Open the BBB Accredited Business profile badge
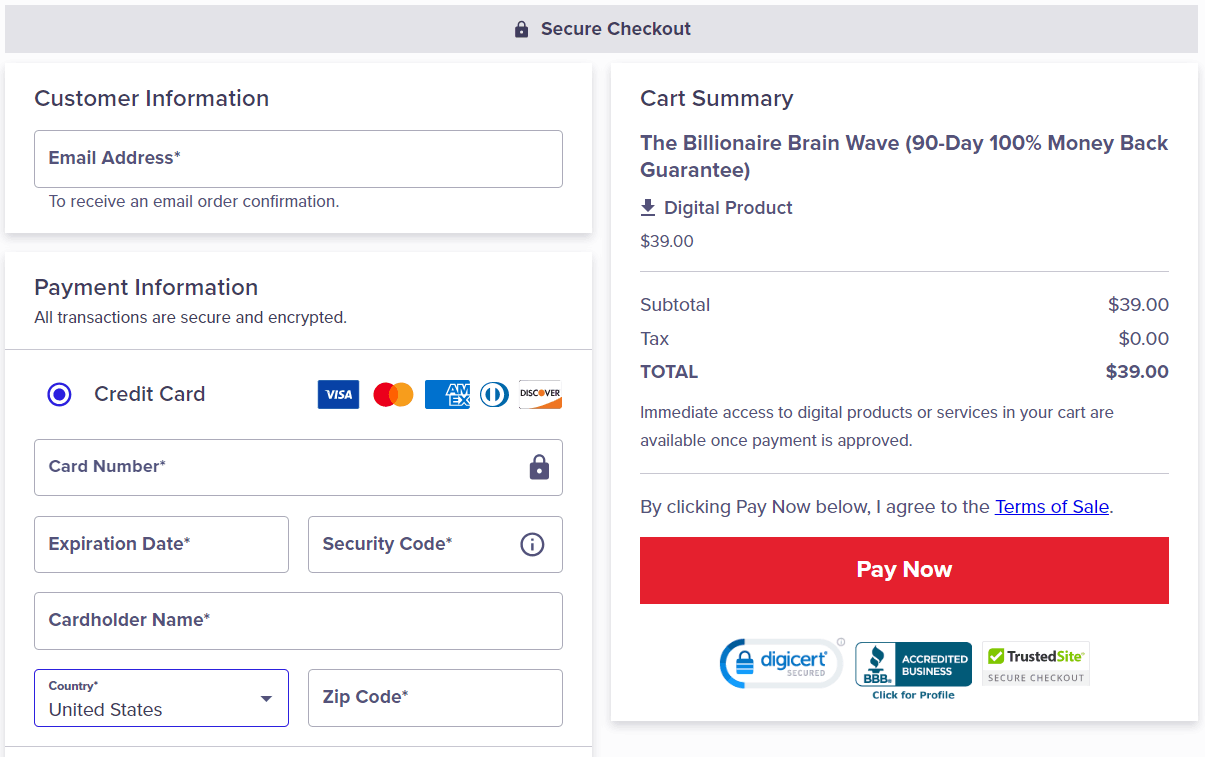The width and height of the screenshot is (1205, 757). tap(913, 668)
